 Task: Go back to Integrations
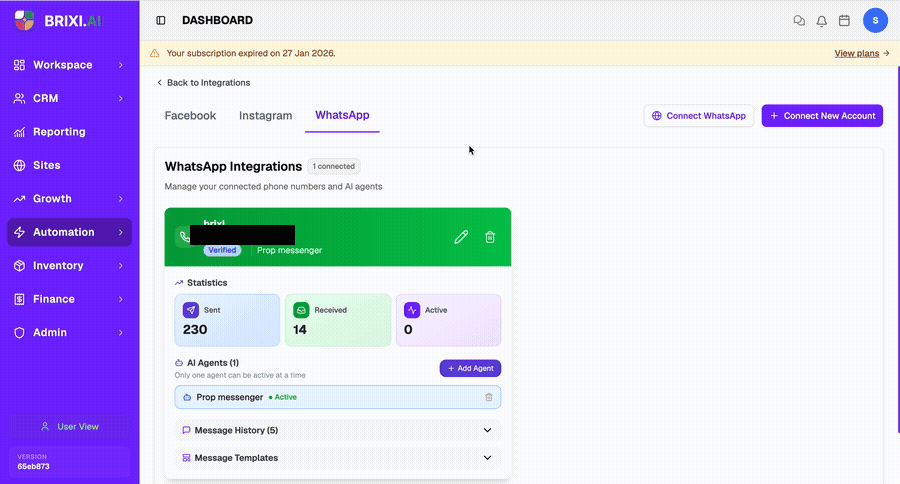[x=203, y=83]
